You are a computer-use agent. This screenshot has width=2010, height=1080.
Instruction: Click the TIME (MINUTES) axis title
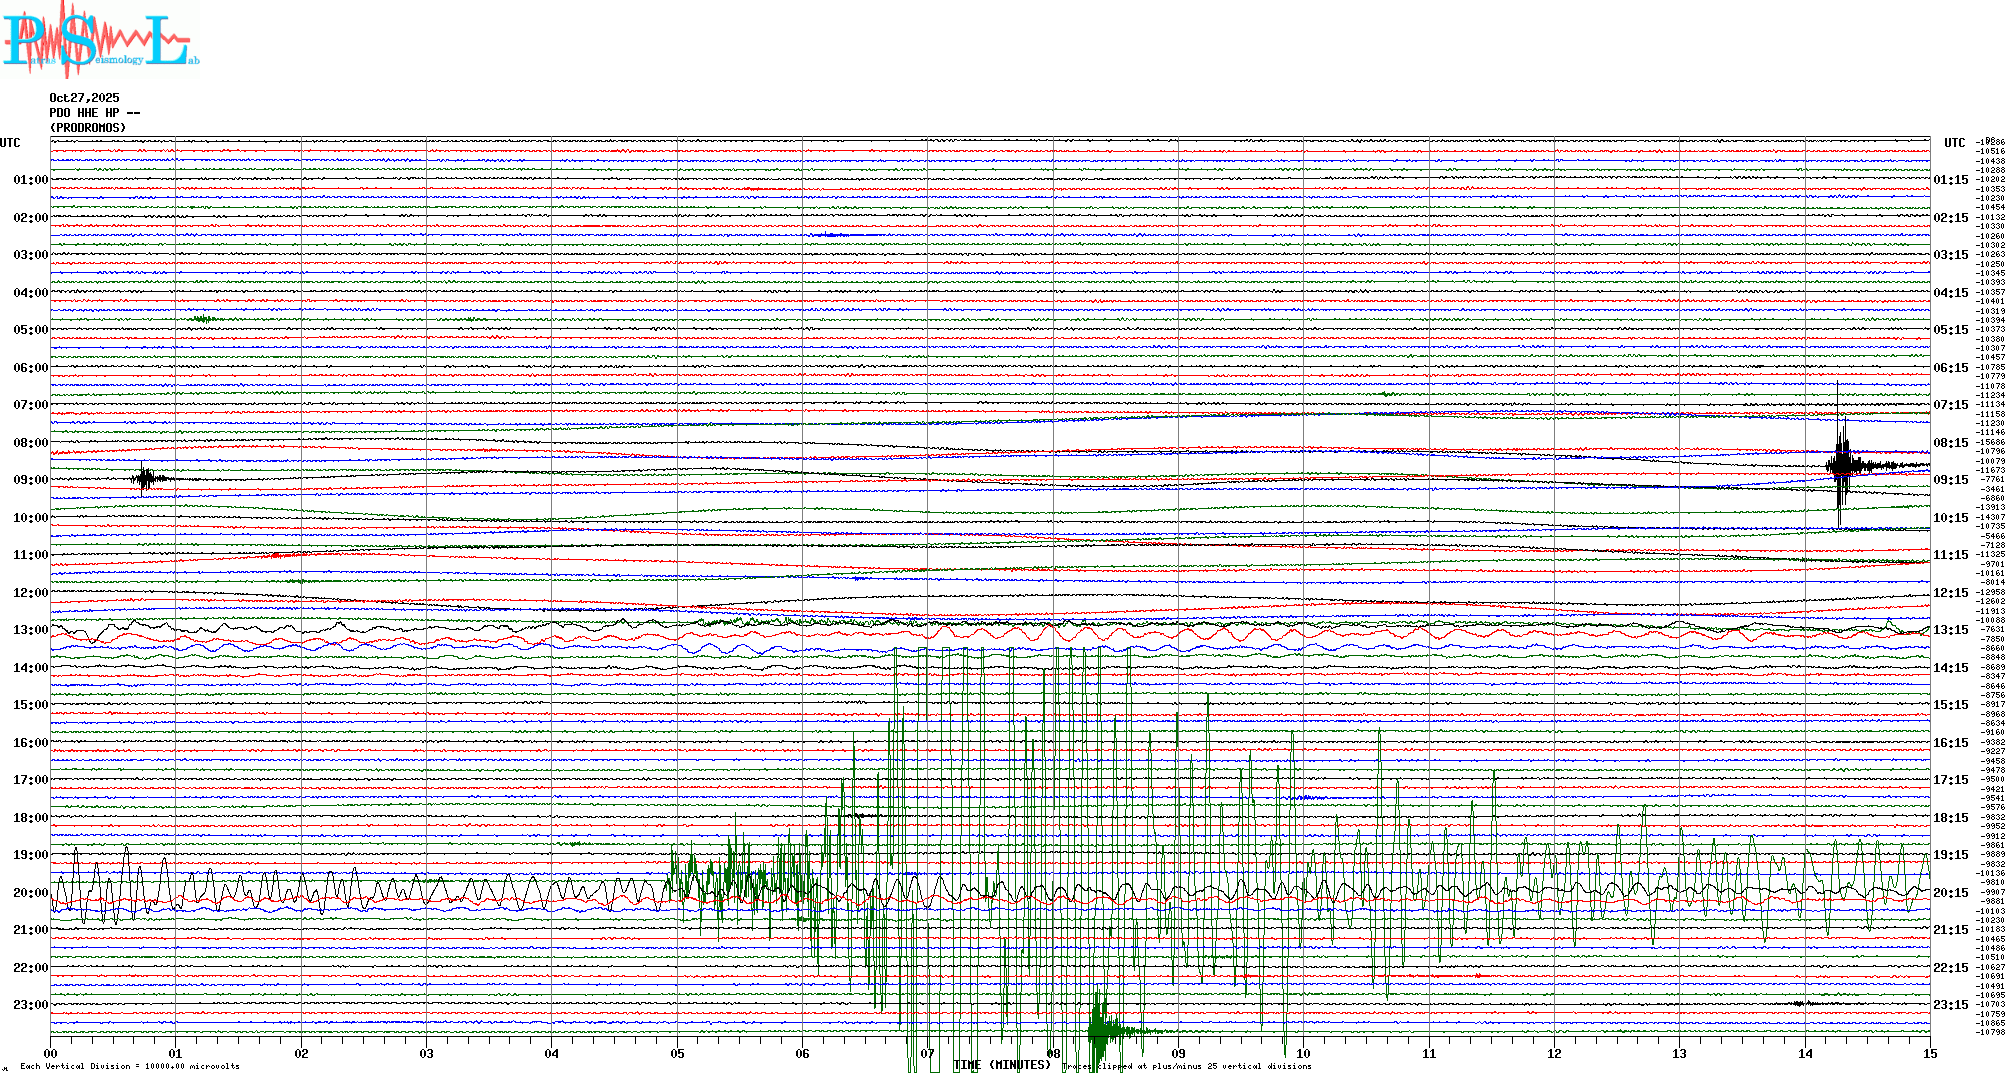(x=1001, y=1065)
